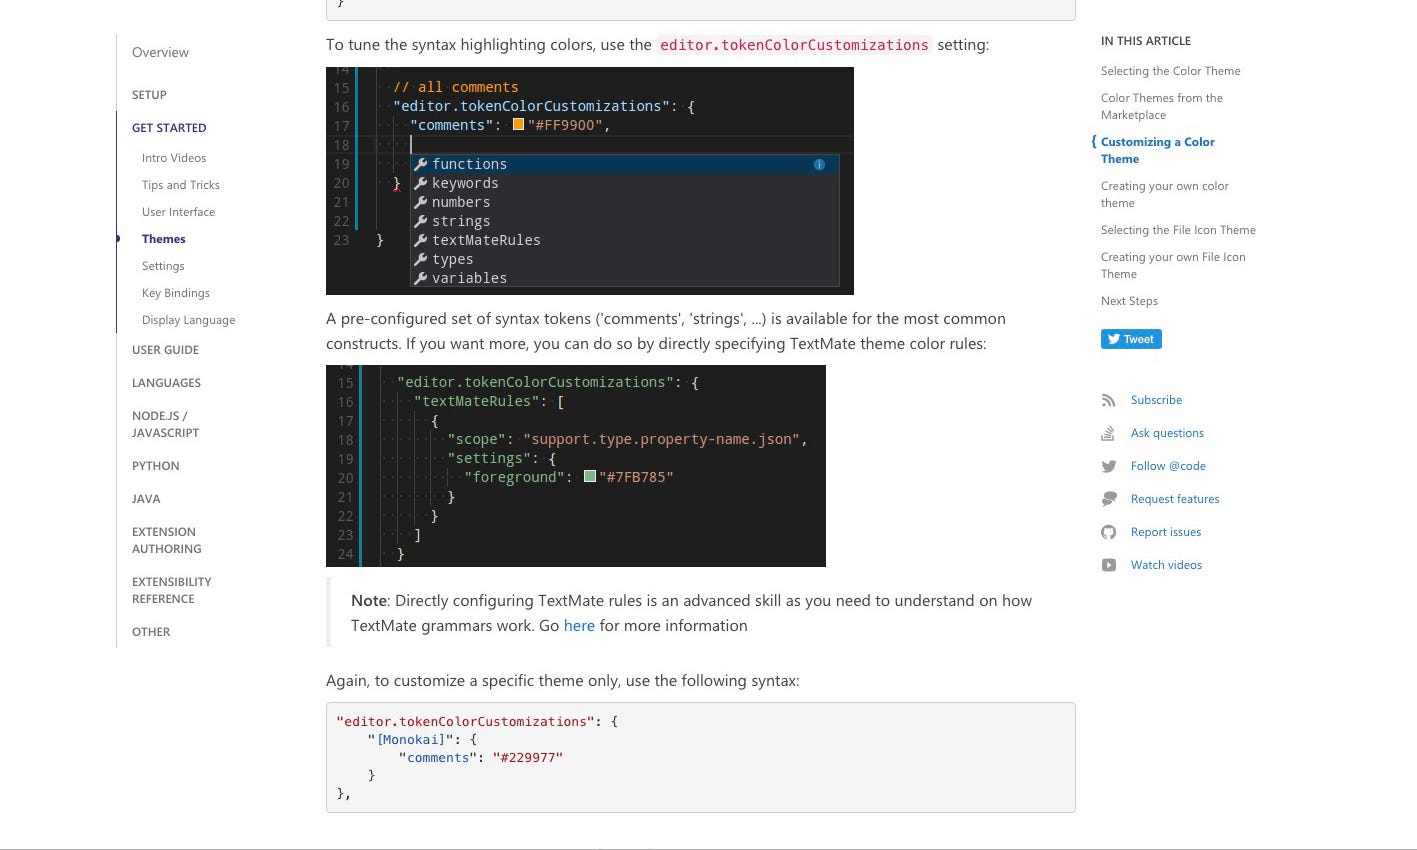
Task: Click the YouTube icon beside Watch videos
Action: coord(1109,564)
